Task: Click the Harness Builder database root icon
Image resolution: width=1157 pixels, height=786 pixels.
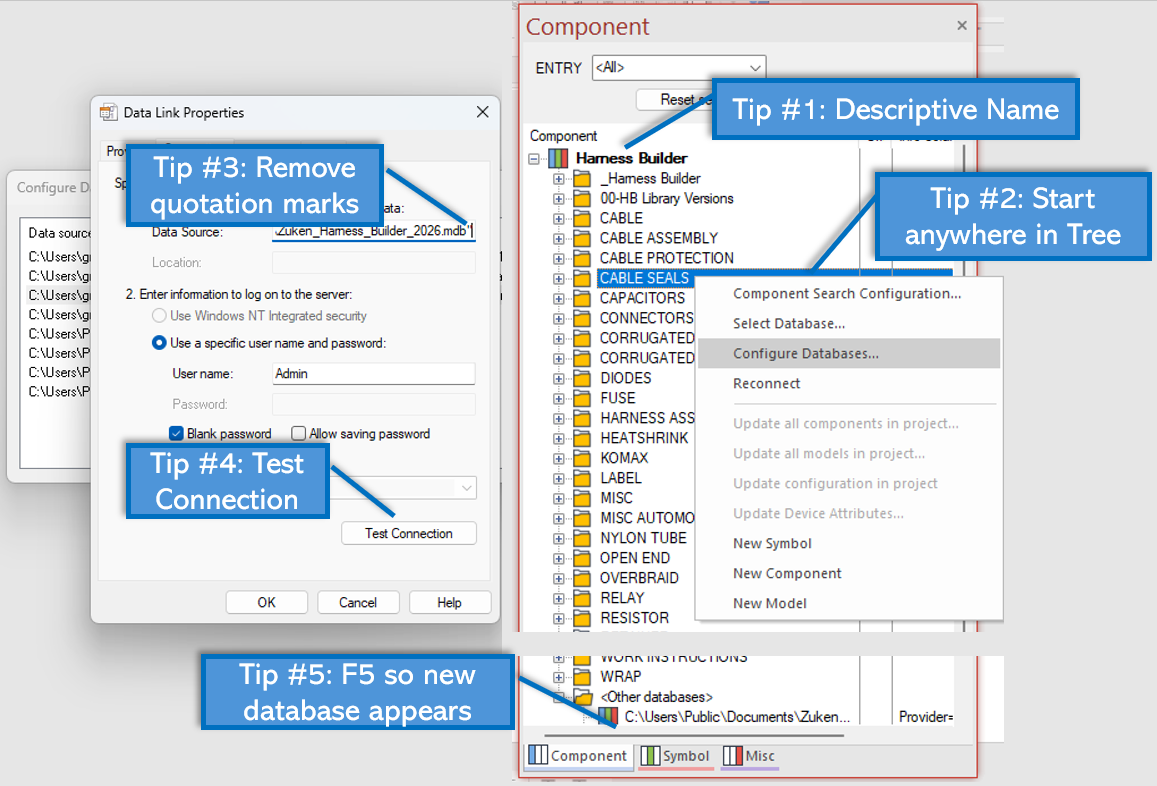Action: tap(559, 158)
